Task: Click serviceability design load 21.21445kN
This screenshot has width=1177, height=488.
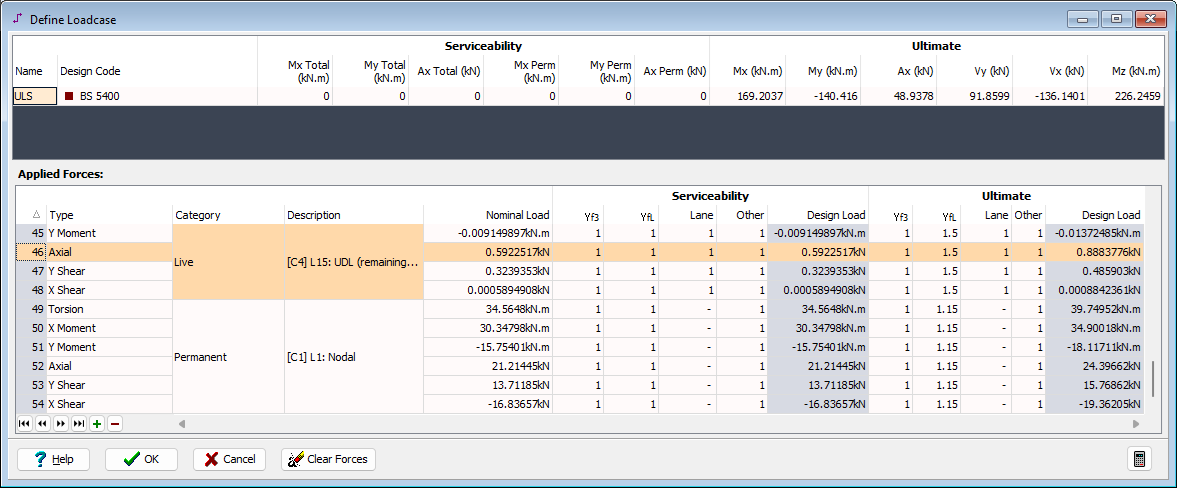Action: tap(818, 366)
